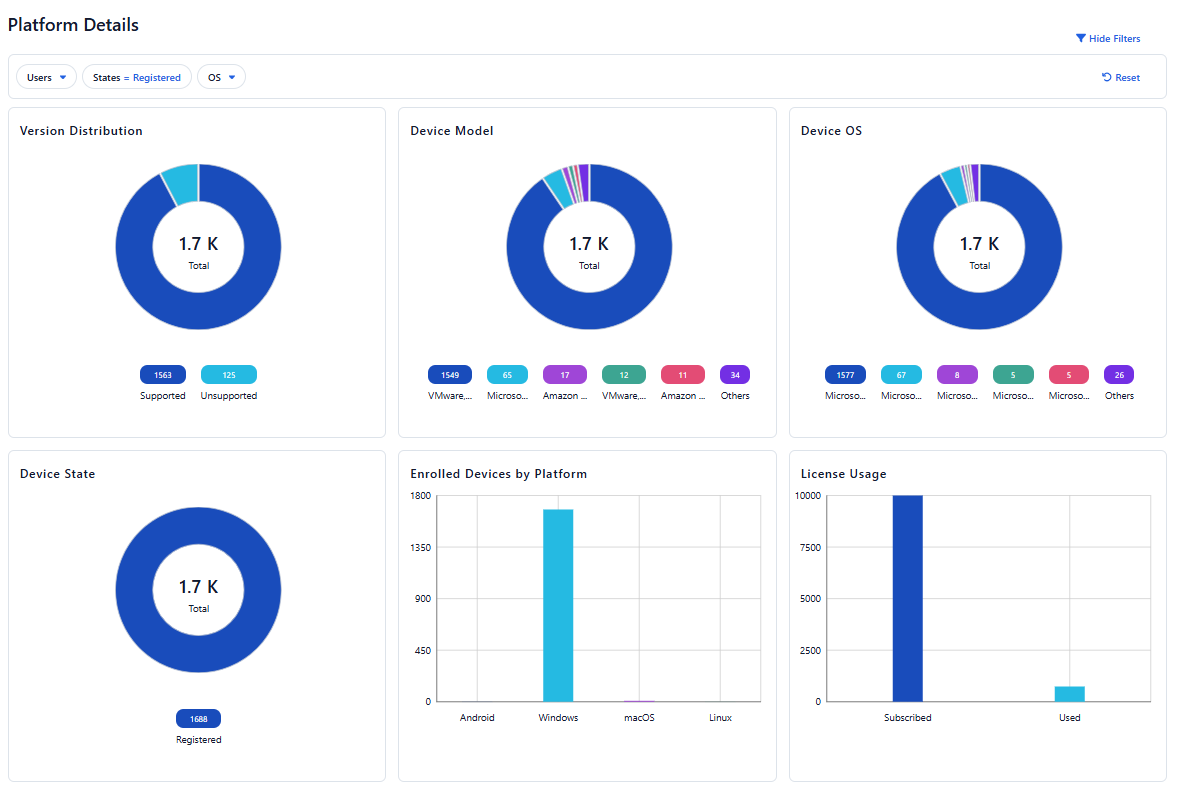1177x790 pixels.
Task: Toggle the Others badge showing 26
Action: point(1119,375)
